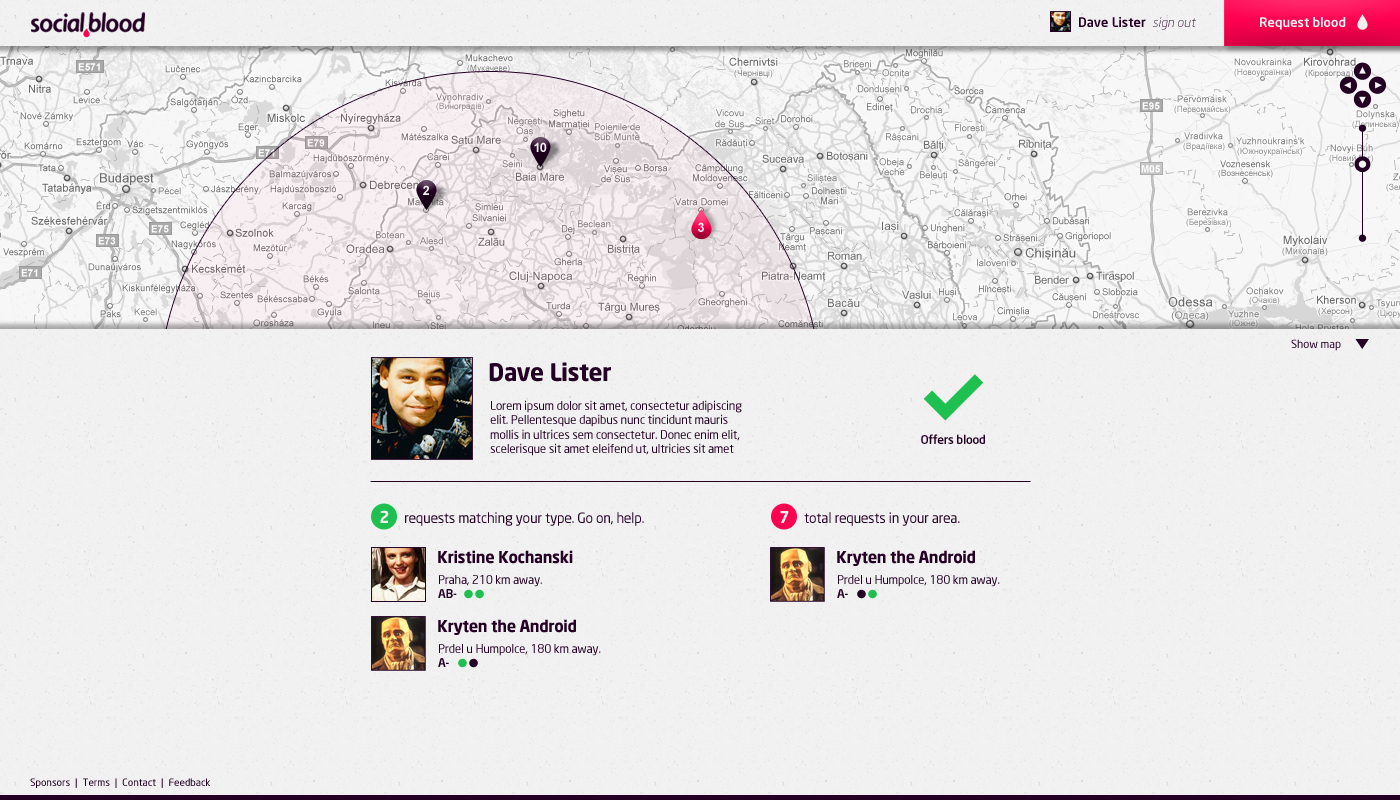Click top end dot of zoom slider
The width and height of the screenshot is (1400, 800).
[x=1362, y=128]
